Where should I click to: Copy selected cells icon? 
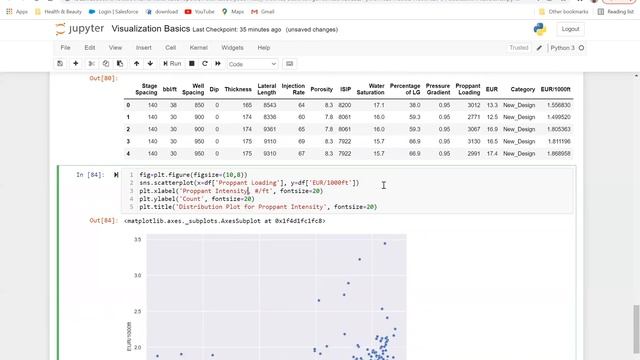[x=106, y=64]
